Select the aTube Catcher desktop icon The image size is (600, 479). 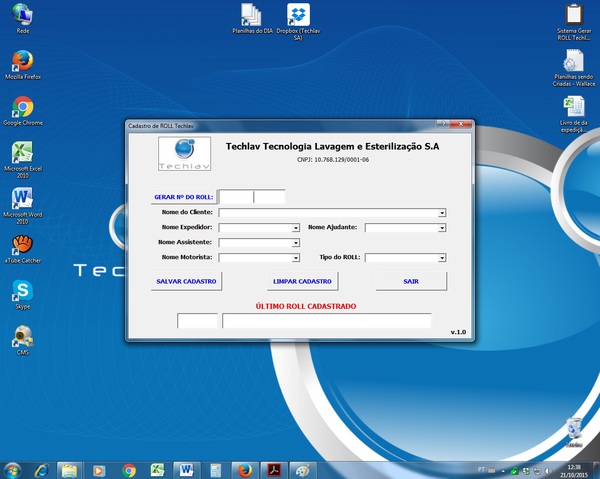[23, 249]
